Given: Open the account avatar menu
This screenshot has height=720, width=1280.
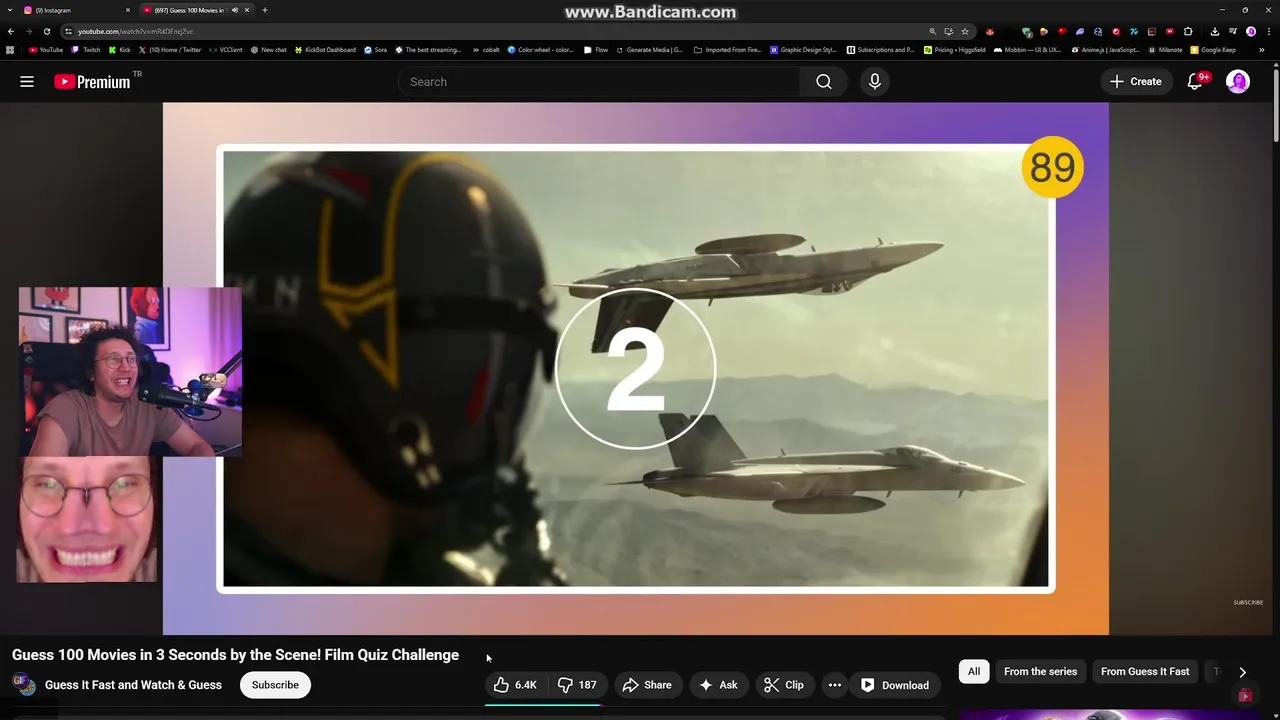Looking at the screenshot, I should click(1238, 82).
